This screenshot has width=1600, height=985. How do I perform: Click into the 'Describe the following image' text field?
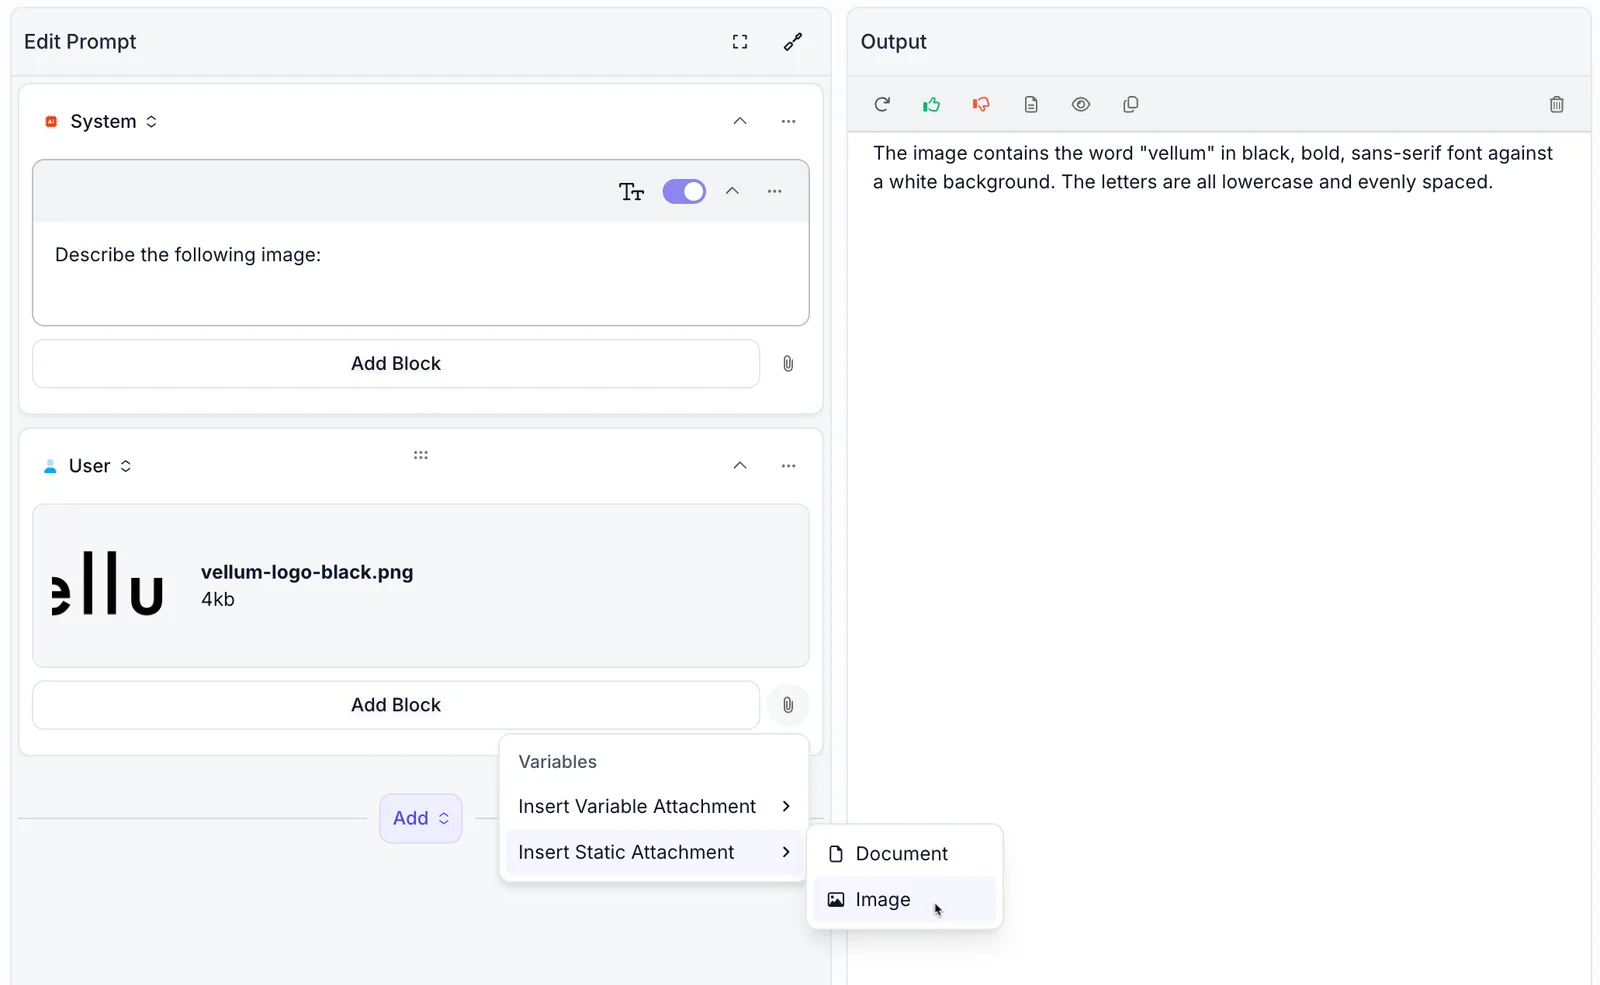coord(421,273)
